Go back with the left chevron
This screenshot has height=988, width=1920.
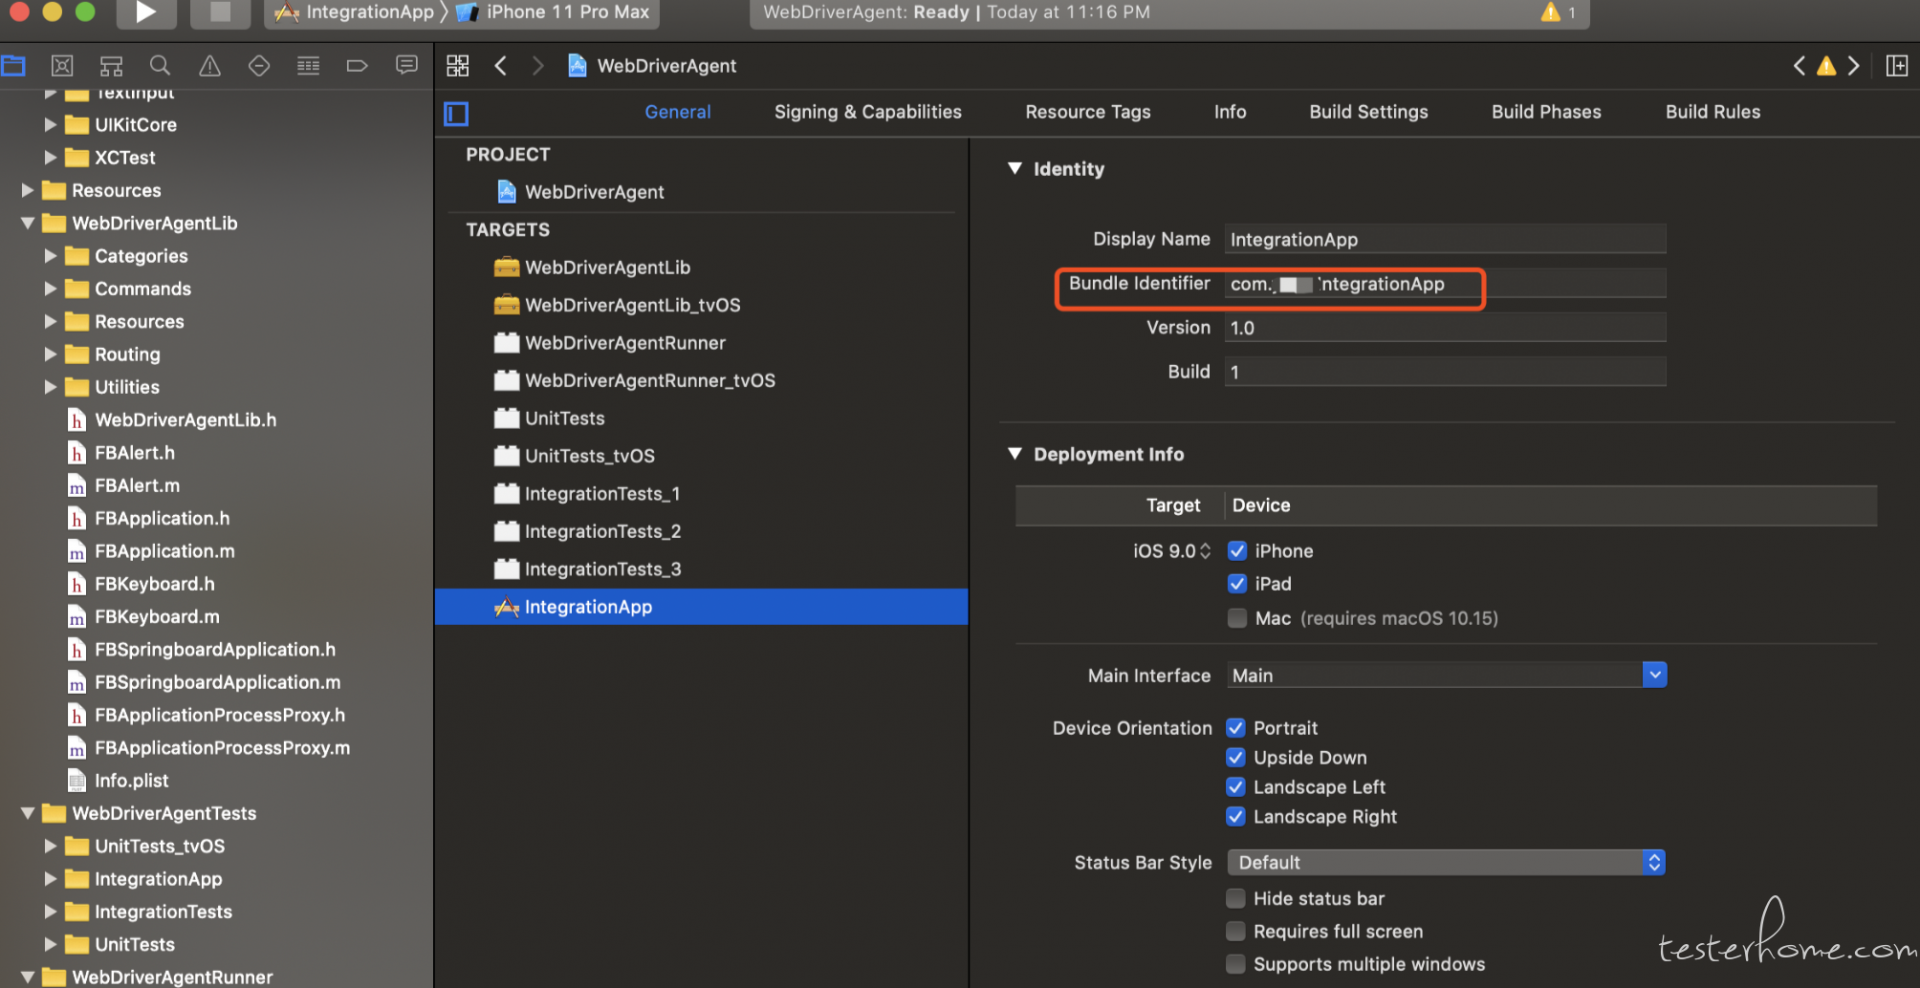[501, 66]
